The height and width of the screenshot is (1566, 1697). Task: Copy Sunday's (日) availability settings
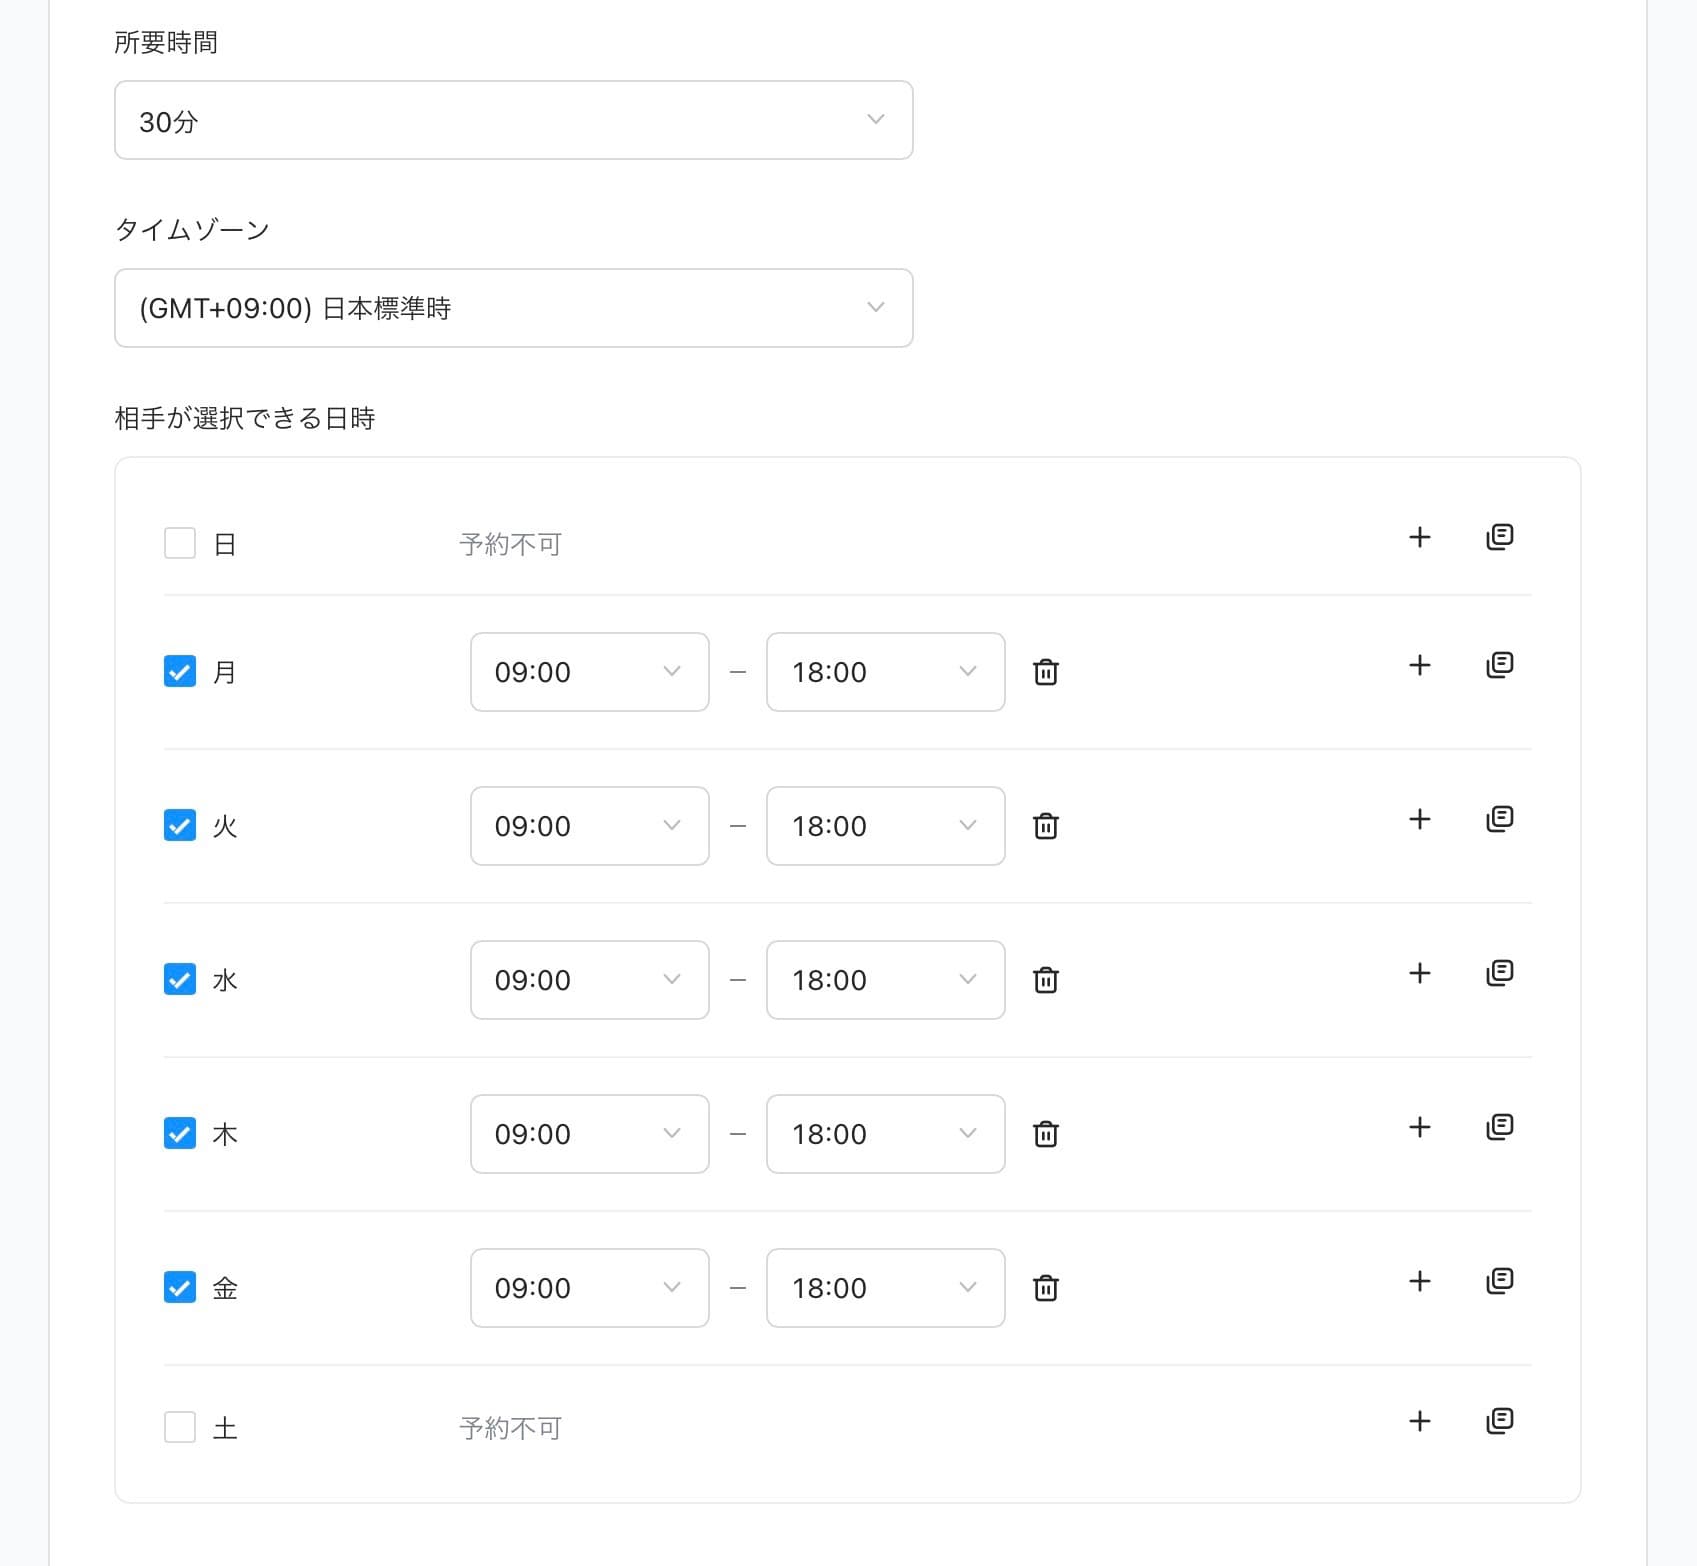point(1498,537)
